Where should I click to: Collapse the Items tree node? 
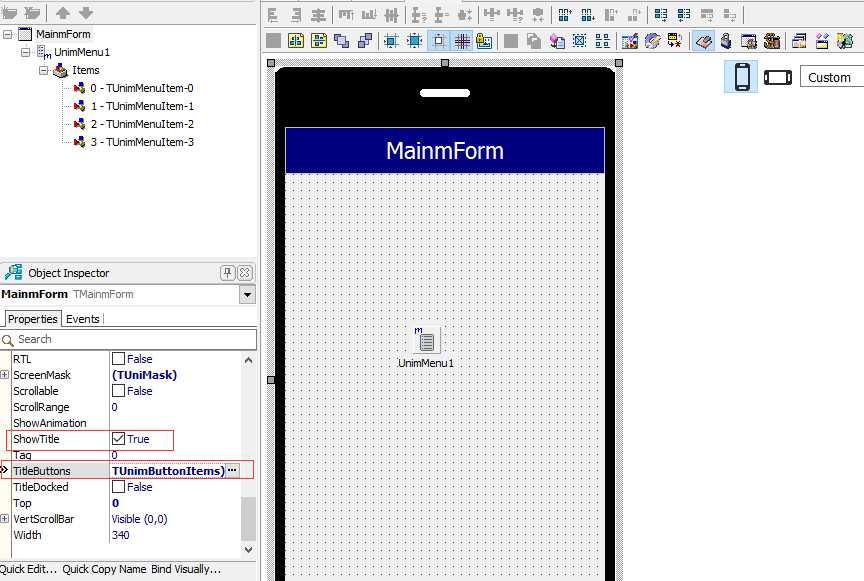(x=44, y=71)
